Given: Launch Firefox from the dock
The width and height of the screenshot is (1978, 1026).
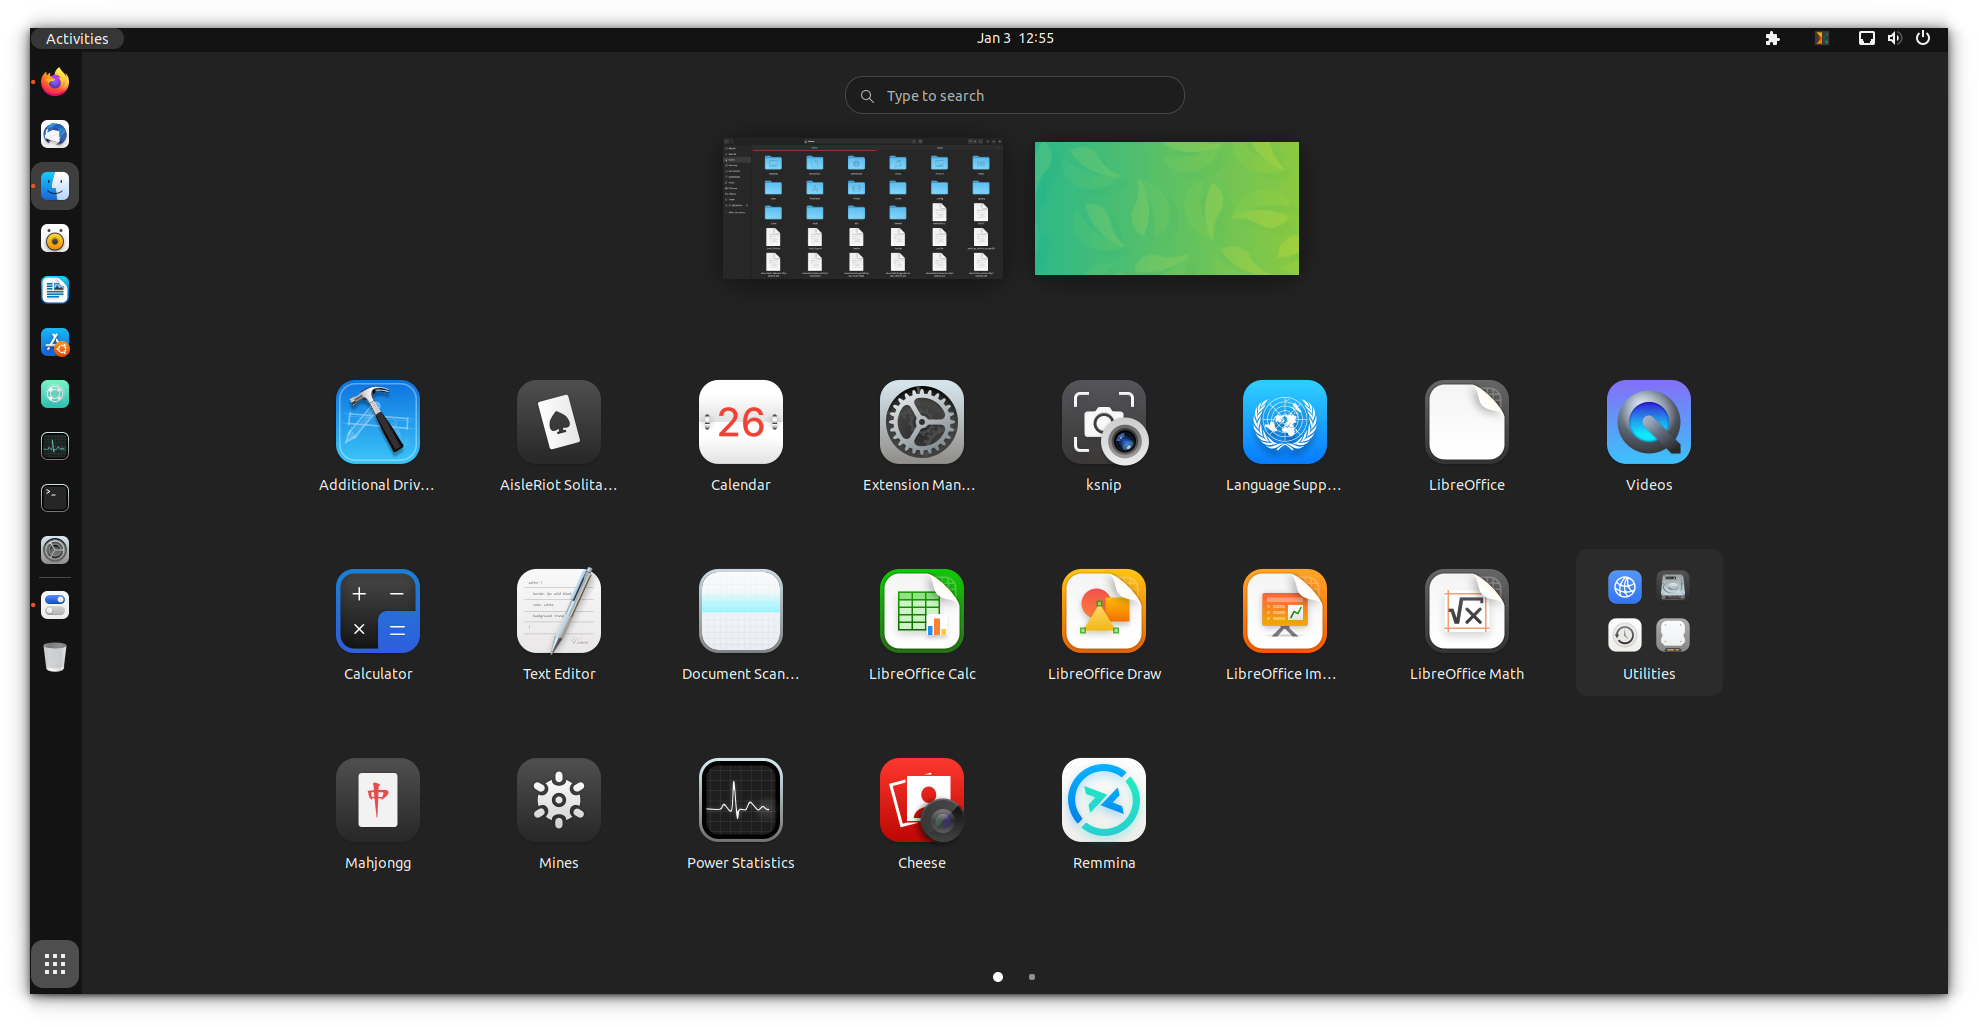Looking at the screenshot, I should tap(54, 82).
